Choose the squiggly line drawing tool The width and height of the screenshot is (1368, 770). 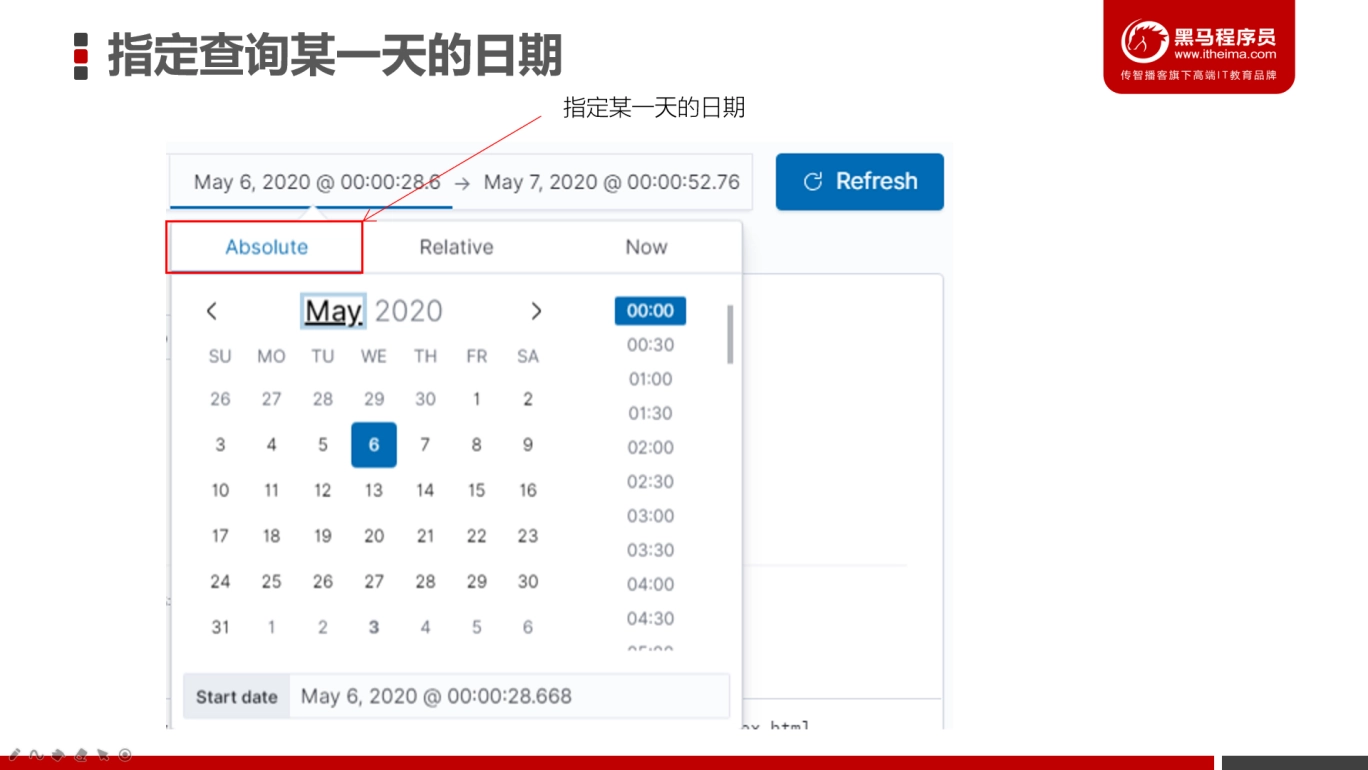36,755
